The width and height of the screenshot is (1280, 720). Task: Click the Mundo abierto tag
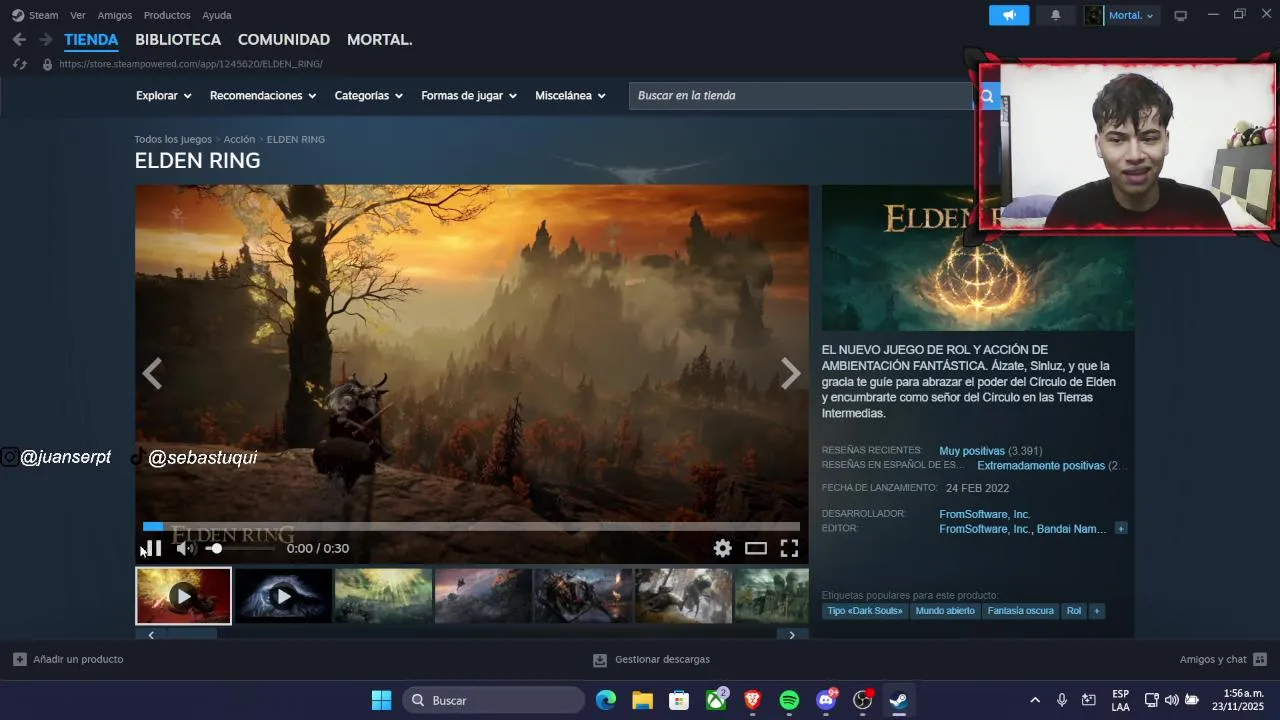pyautogui.click(x=945, y=611)
